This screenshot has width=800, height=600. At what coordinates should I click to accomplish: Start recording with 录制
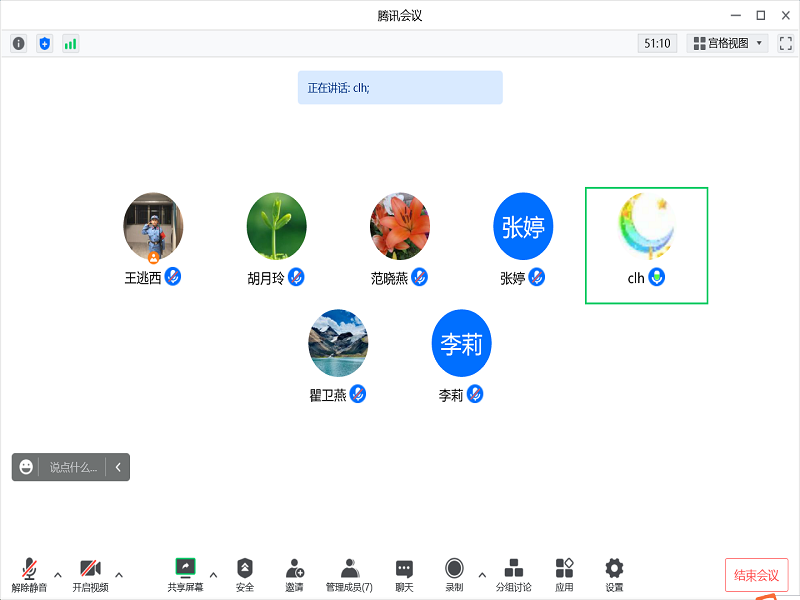coord(454,575)
